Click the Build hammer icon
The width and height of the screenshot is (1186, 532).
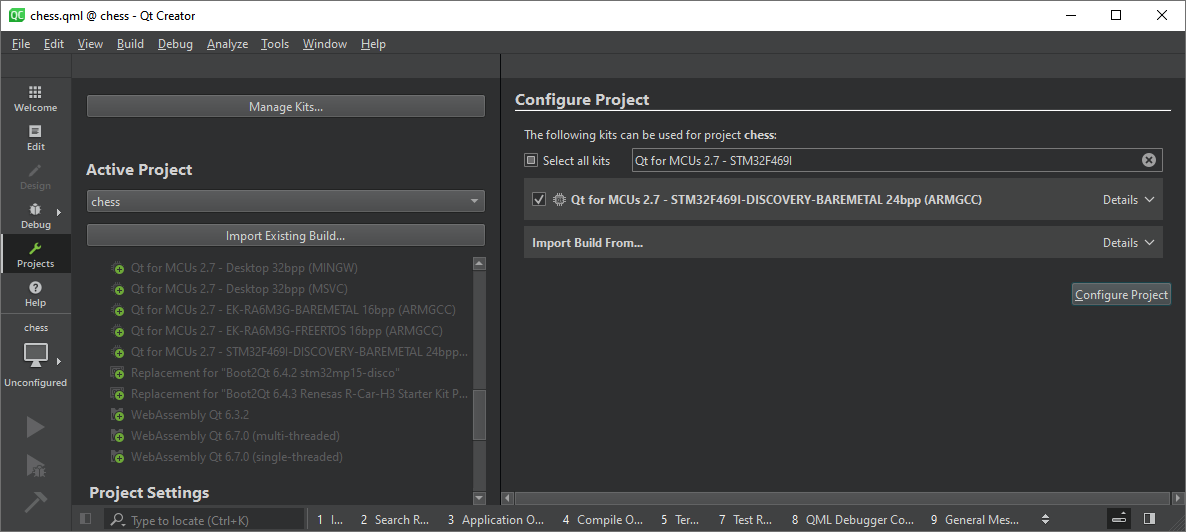35,501
